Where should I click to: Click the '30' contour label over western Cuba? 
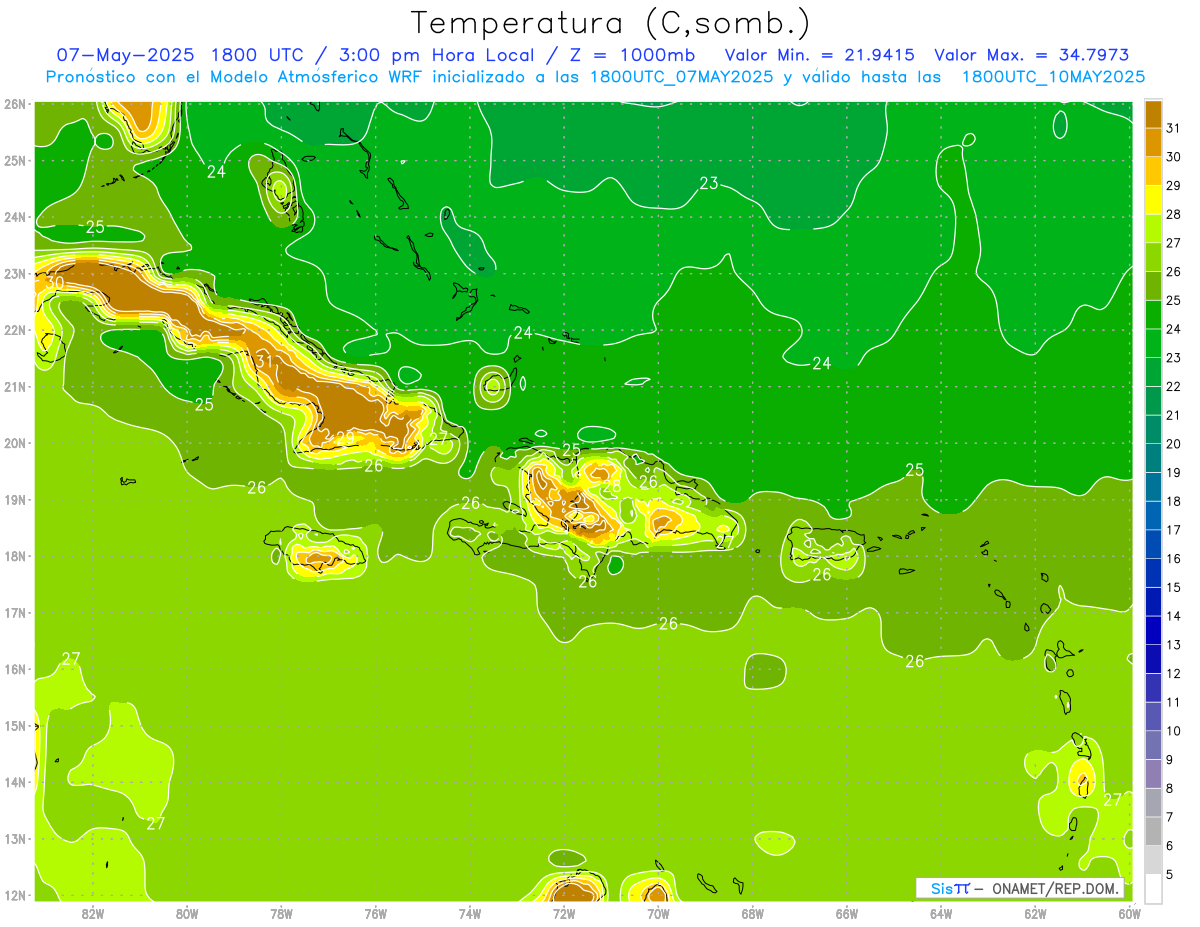coord(55,283)
